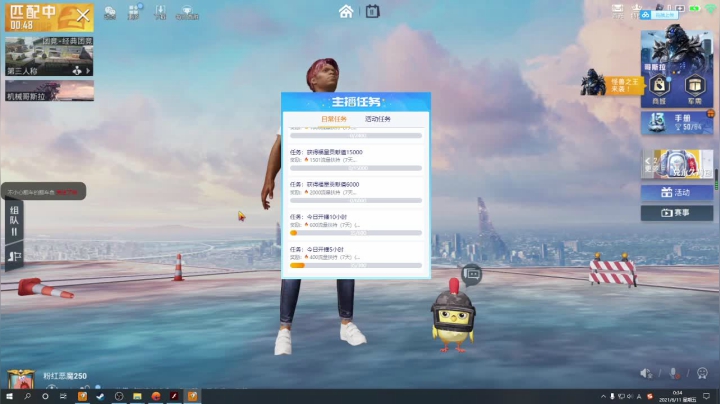
Task: Open the mail envelope icon at top right
Action: pyautogui.click(x=618, y=11)
